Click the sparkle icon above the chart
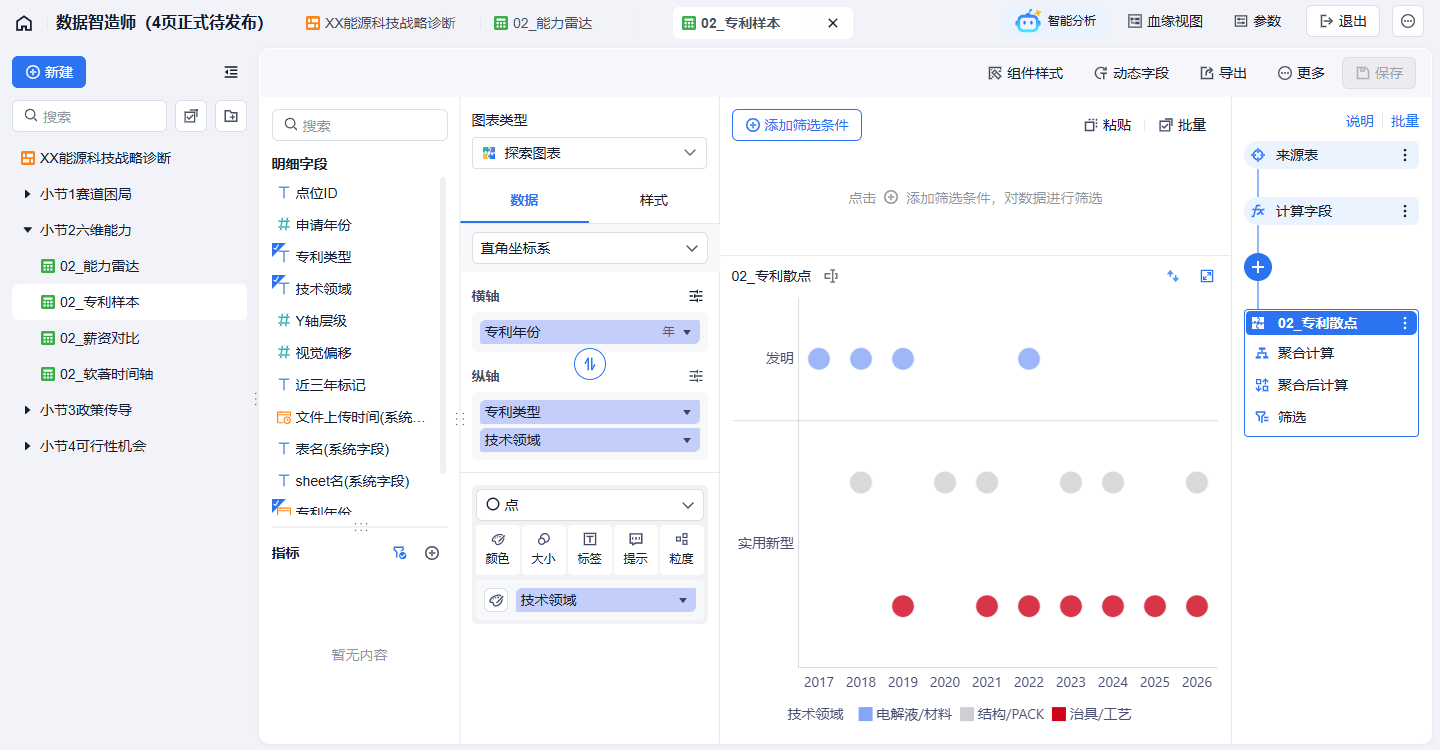Image resolution: width=1440 pixels, height=750 pixels. pyautogui.click(x=1173, y=276)
